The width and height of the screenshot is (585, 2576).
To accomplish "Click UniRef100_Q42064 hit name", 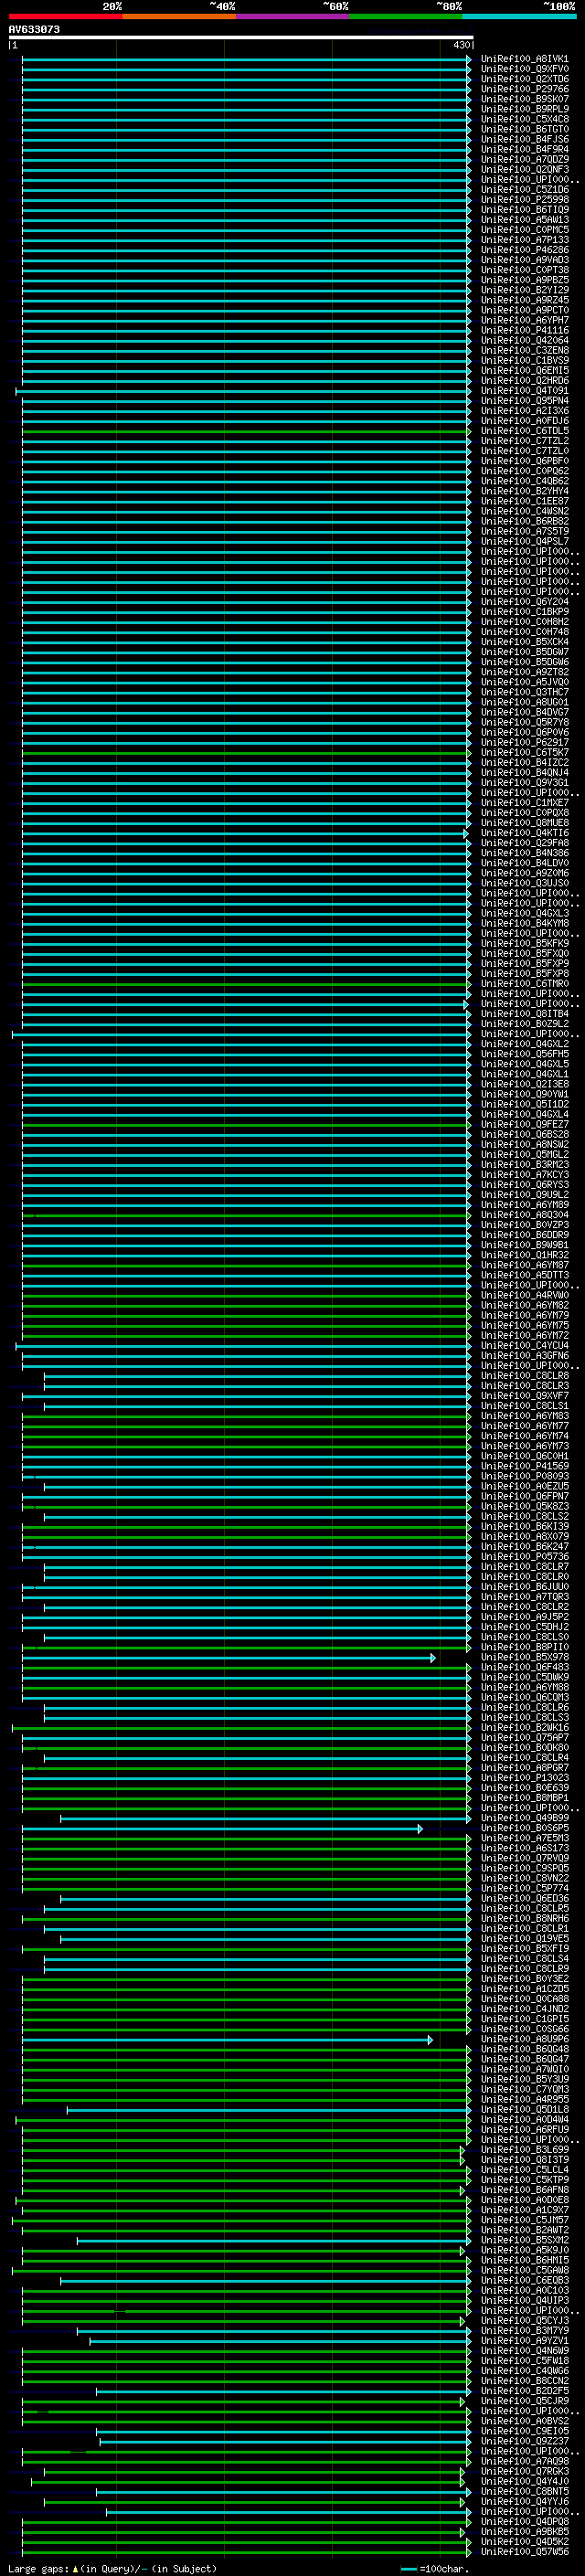I will [524, 341].
